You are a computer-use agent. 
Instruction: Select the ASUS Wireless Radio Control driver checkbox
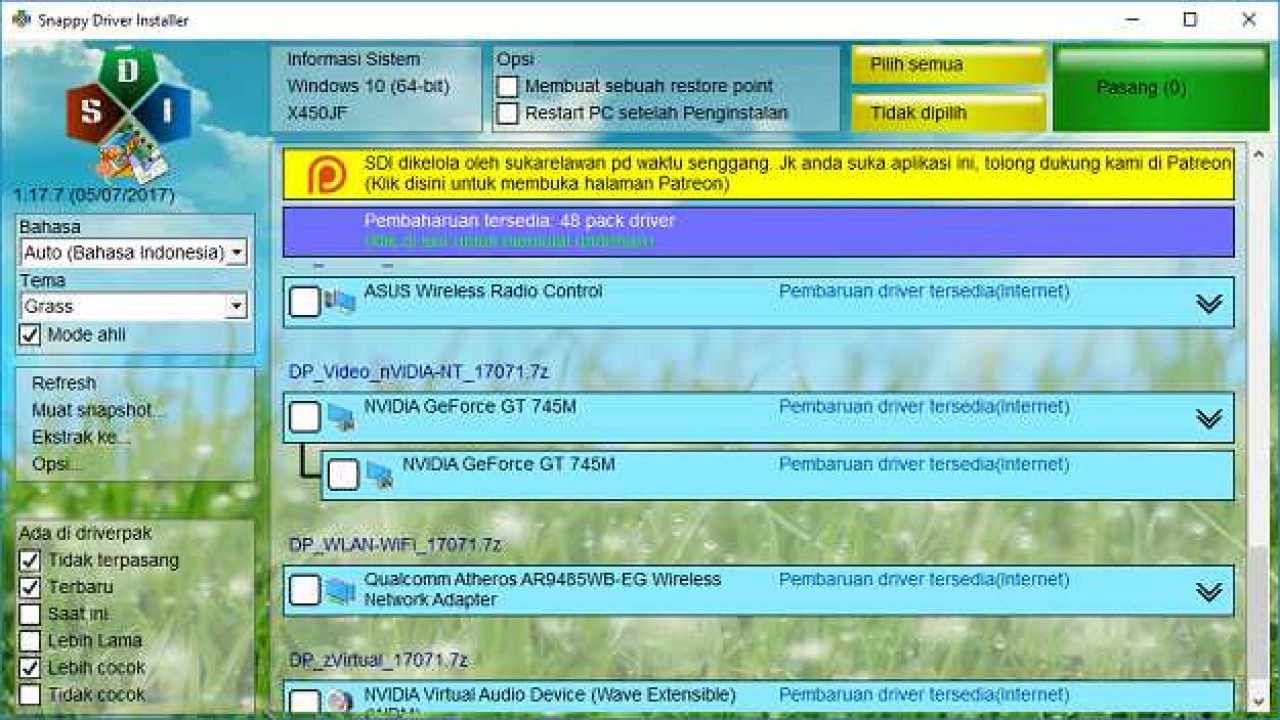coord(305,302)
